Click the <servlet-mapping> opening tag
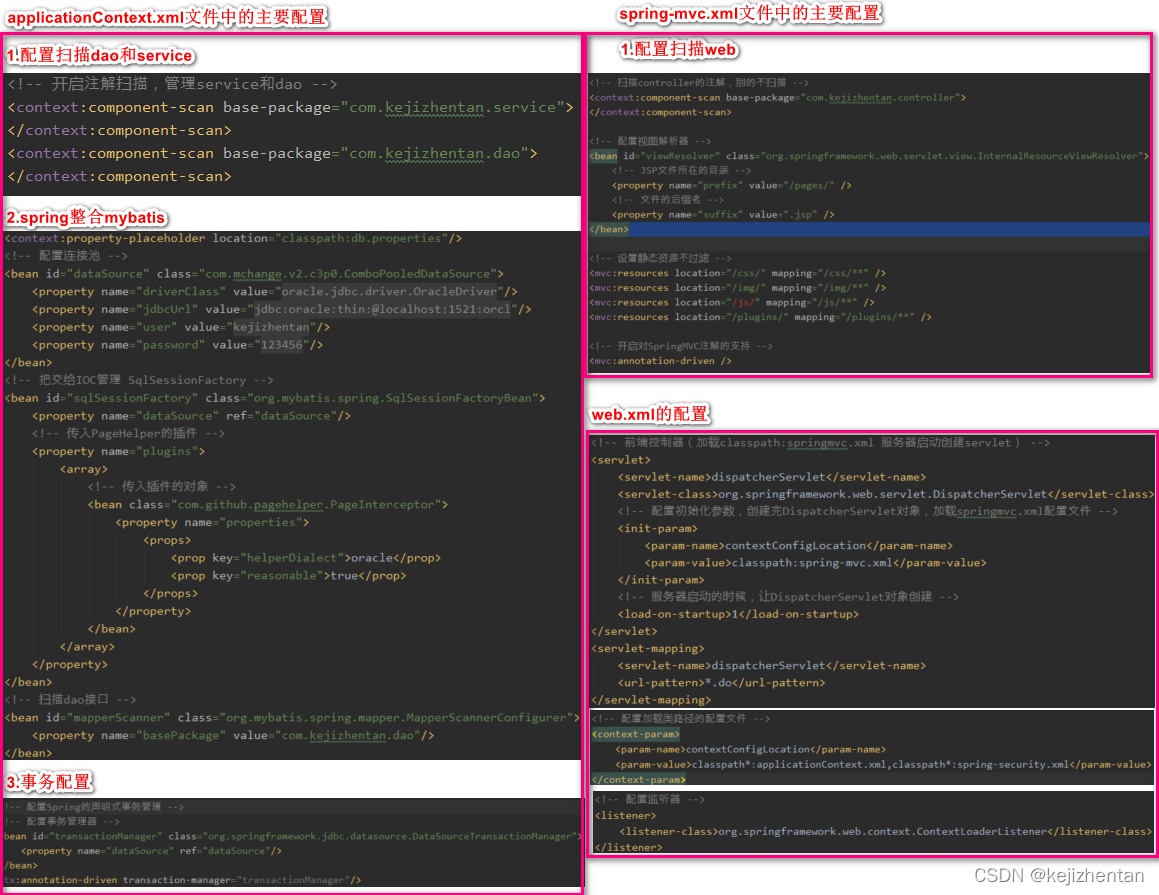The image size is (1159, 895). pos(648,648)
